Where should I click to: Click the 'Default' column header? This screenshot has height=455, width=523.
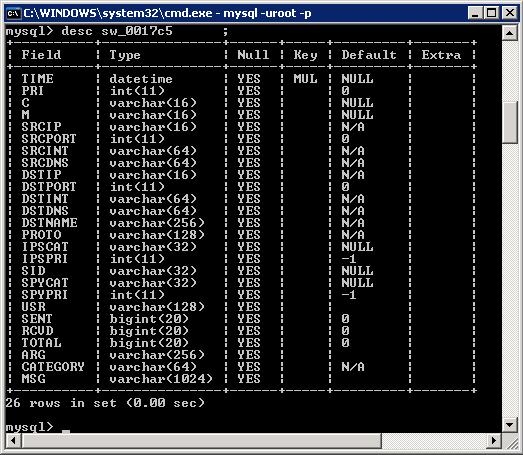(369, 55)
